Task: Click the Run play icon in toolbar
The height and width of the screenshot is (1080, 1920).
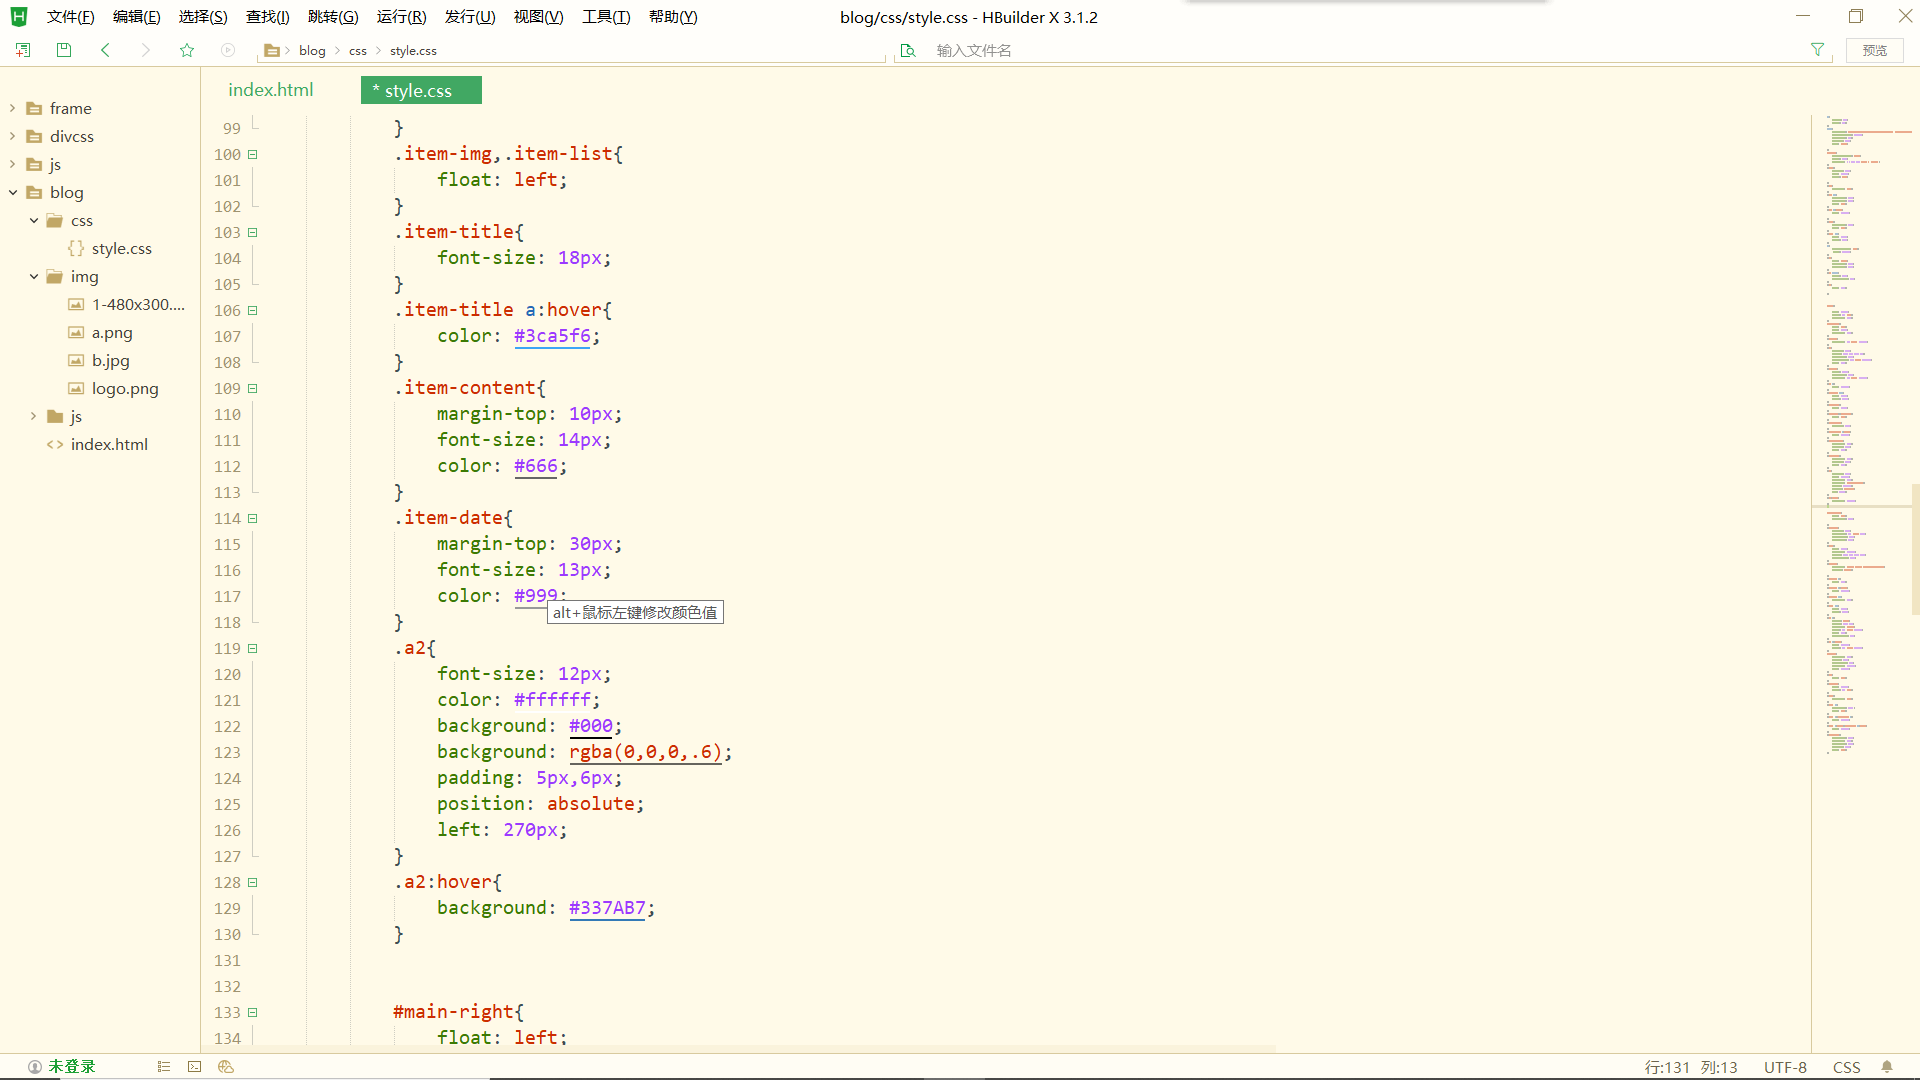Action: click(x=228, y=50)
